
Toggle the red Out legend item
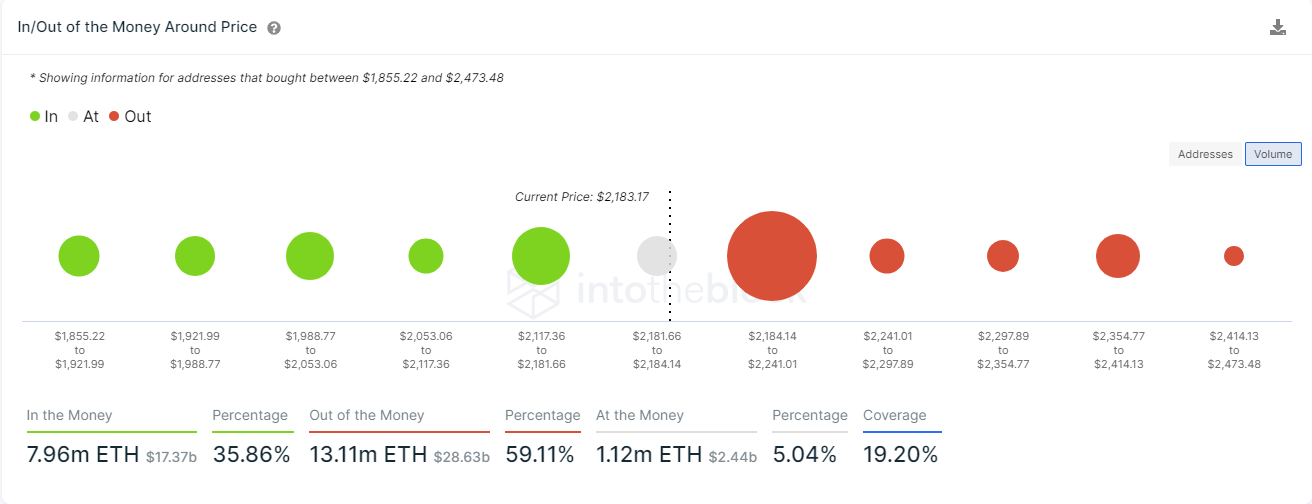(130, 116)
